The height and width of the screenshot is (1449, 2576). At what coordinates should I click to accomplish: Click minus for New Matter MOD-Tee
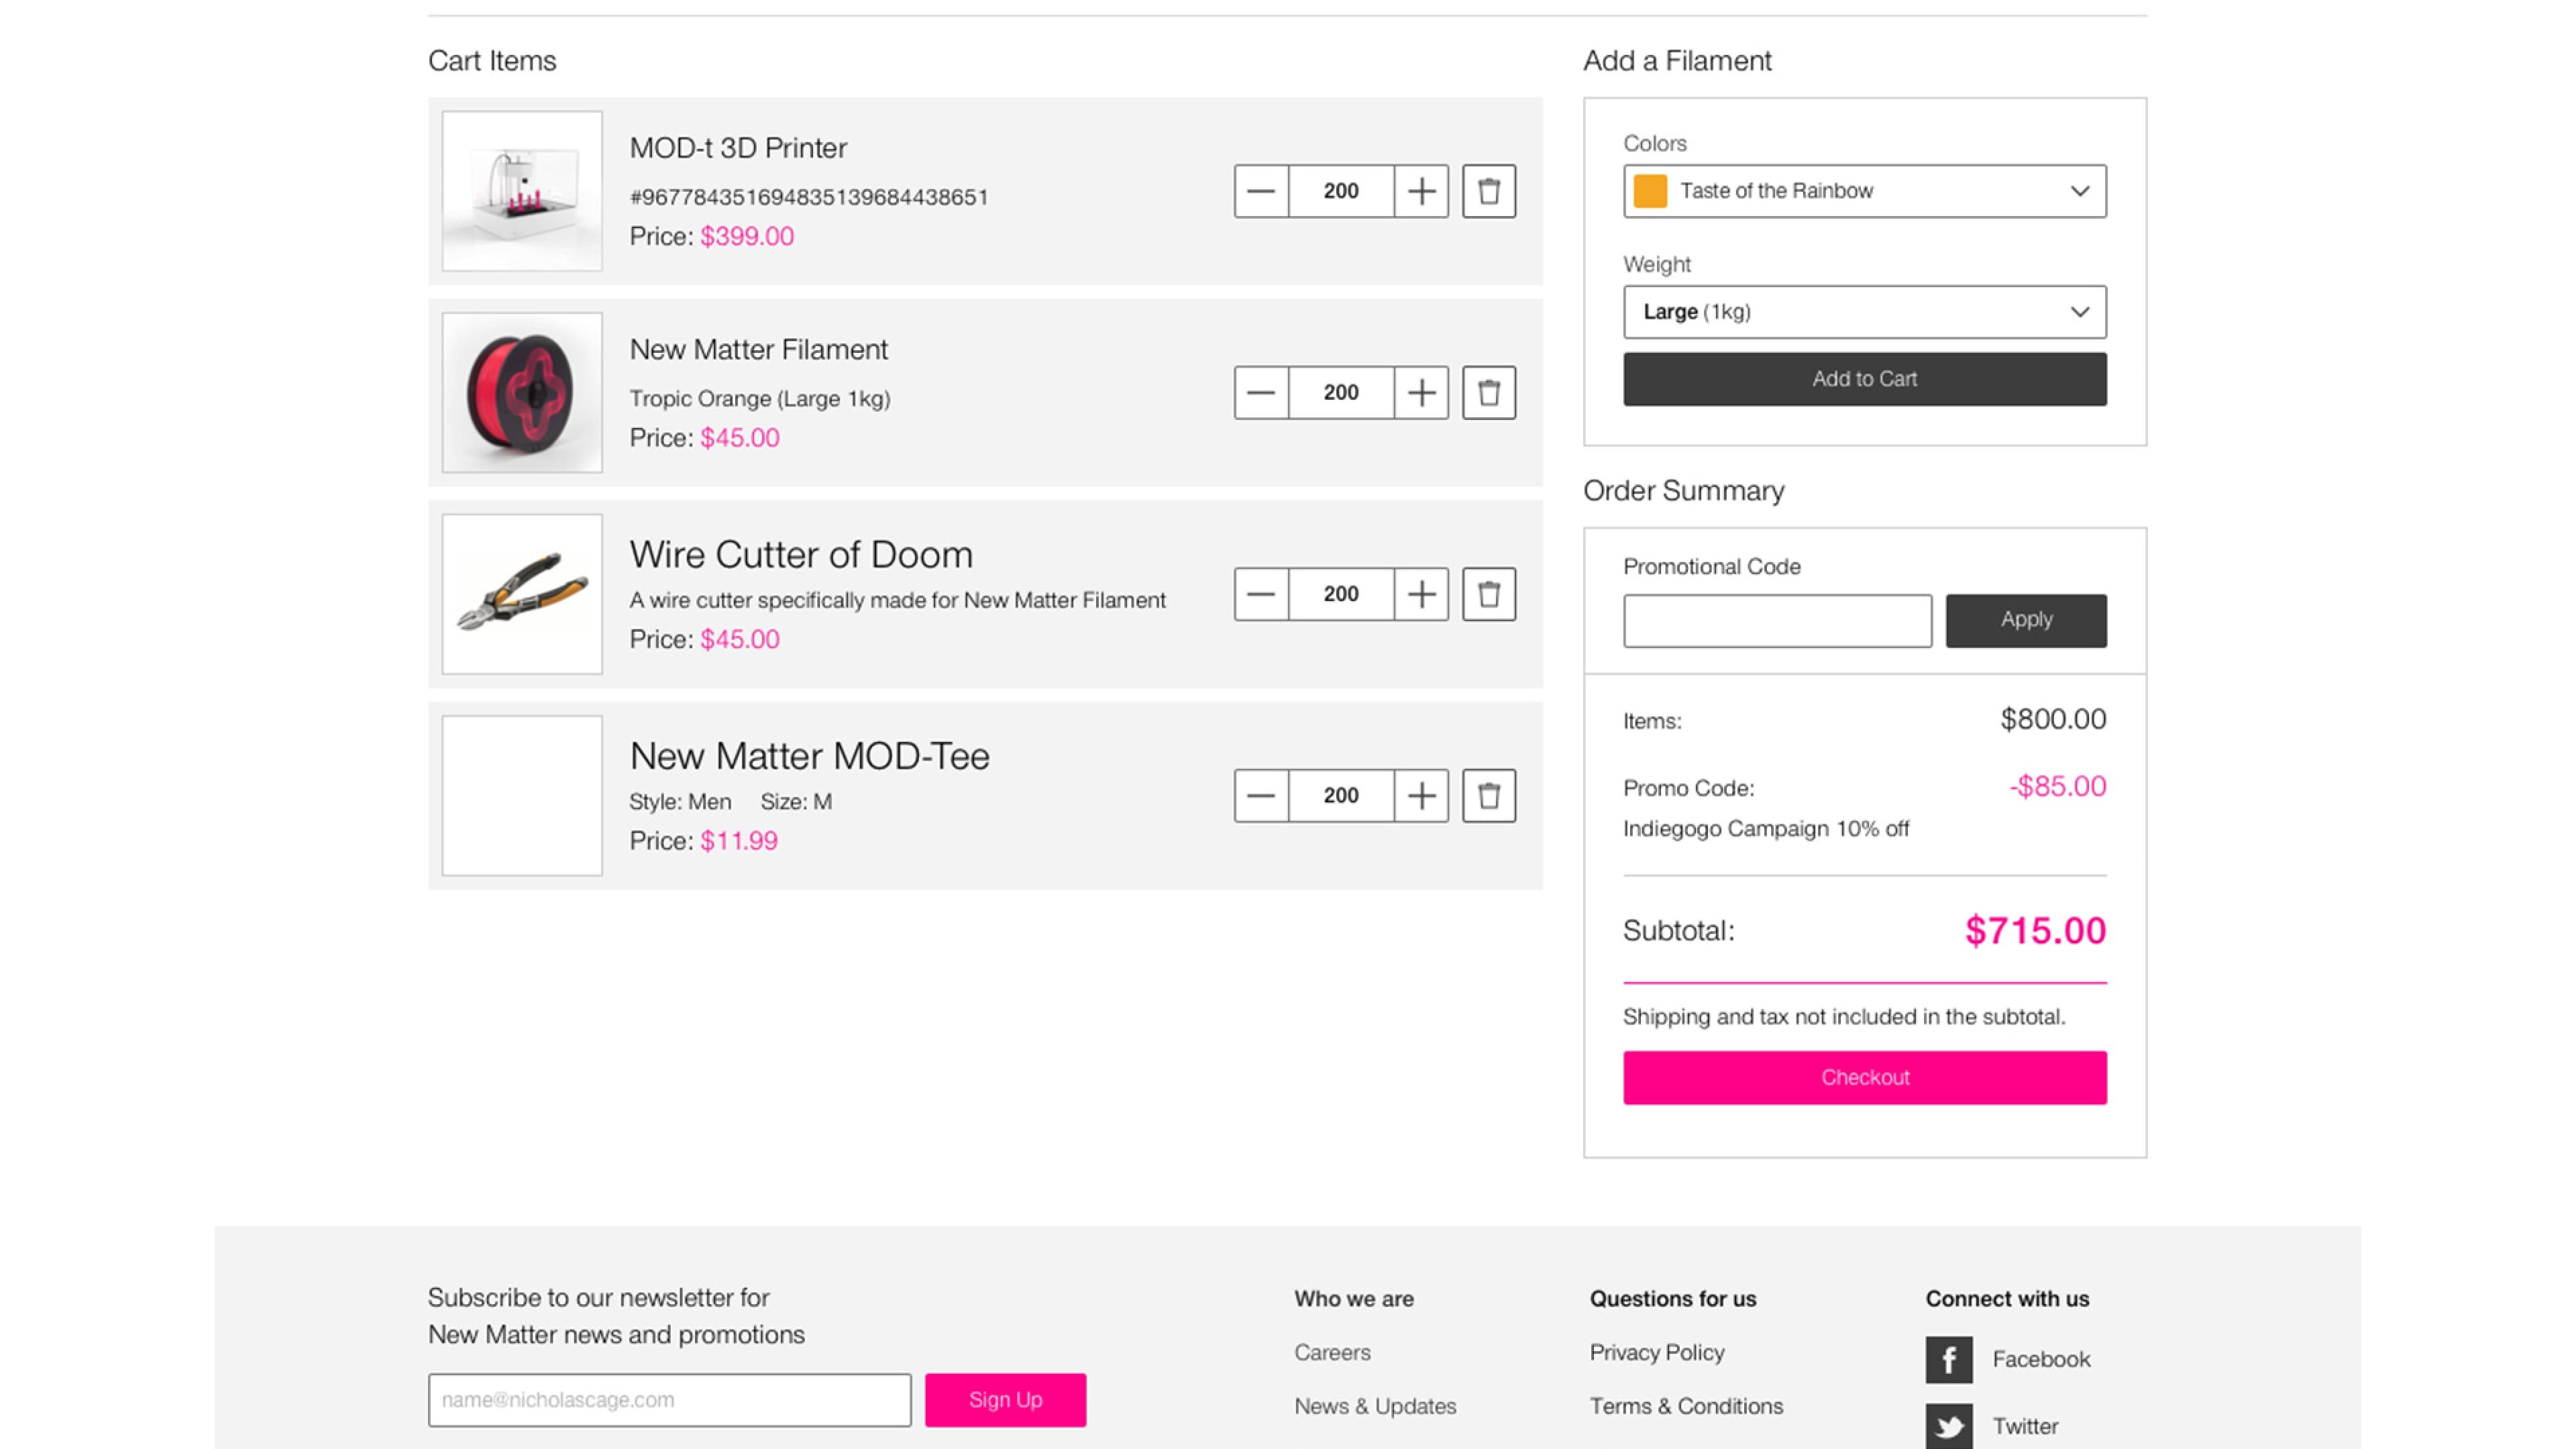click(1261, 796)
